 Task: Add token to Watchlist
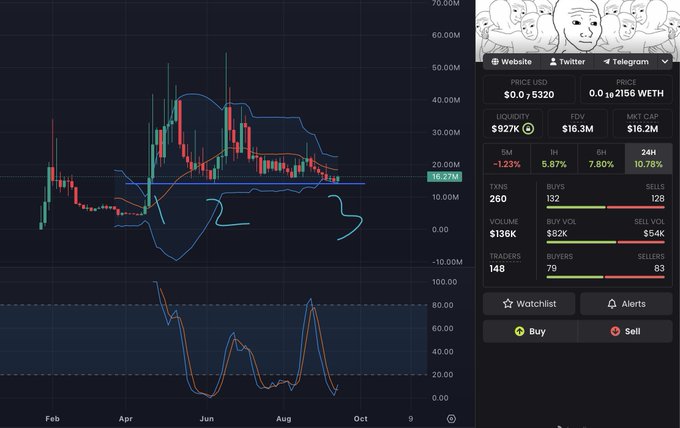(529, 304)
